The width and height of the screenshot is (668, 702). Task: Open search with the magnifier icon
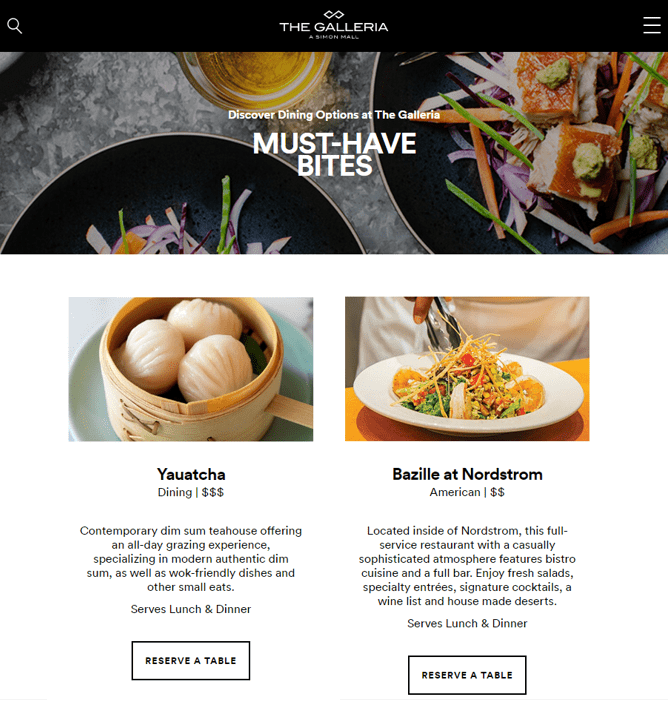coord(14,26)
